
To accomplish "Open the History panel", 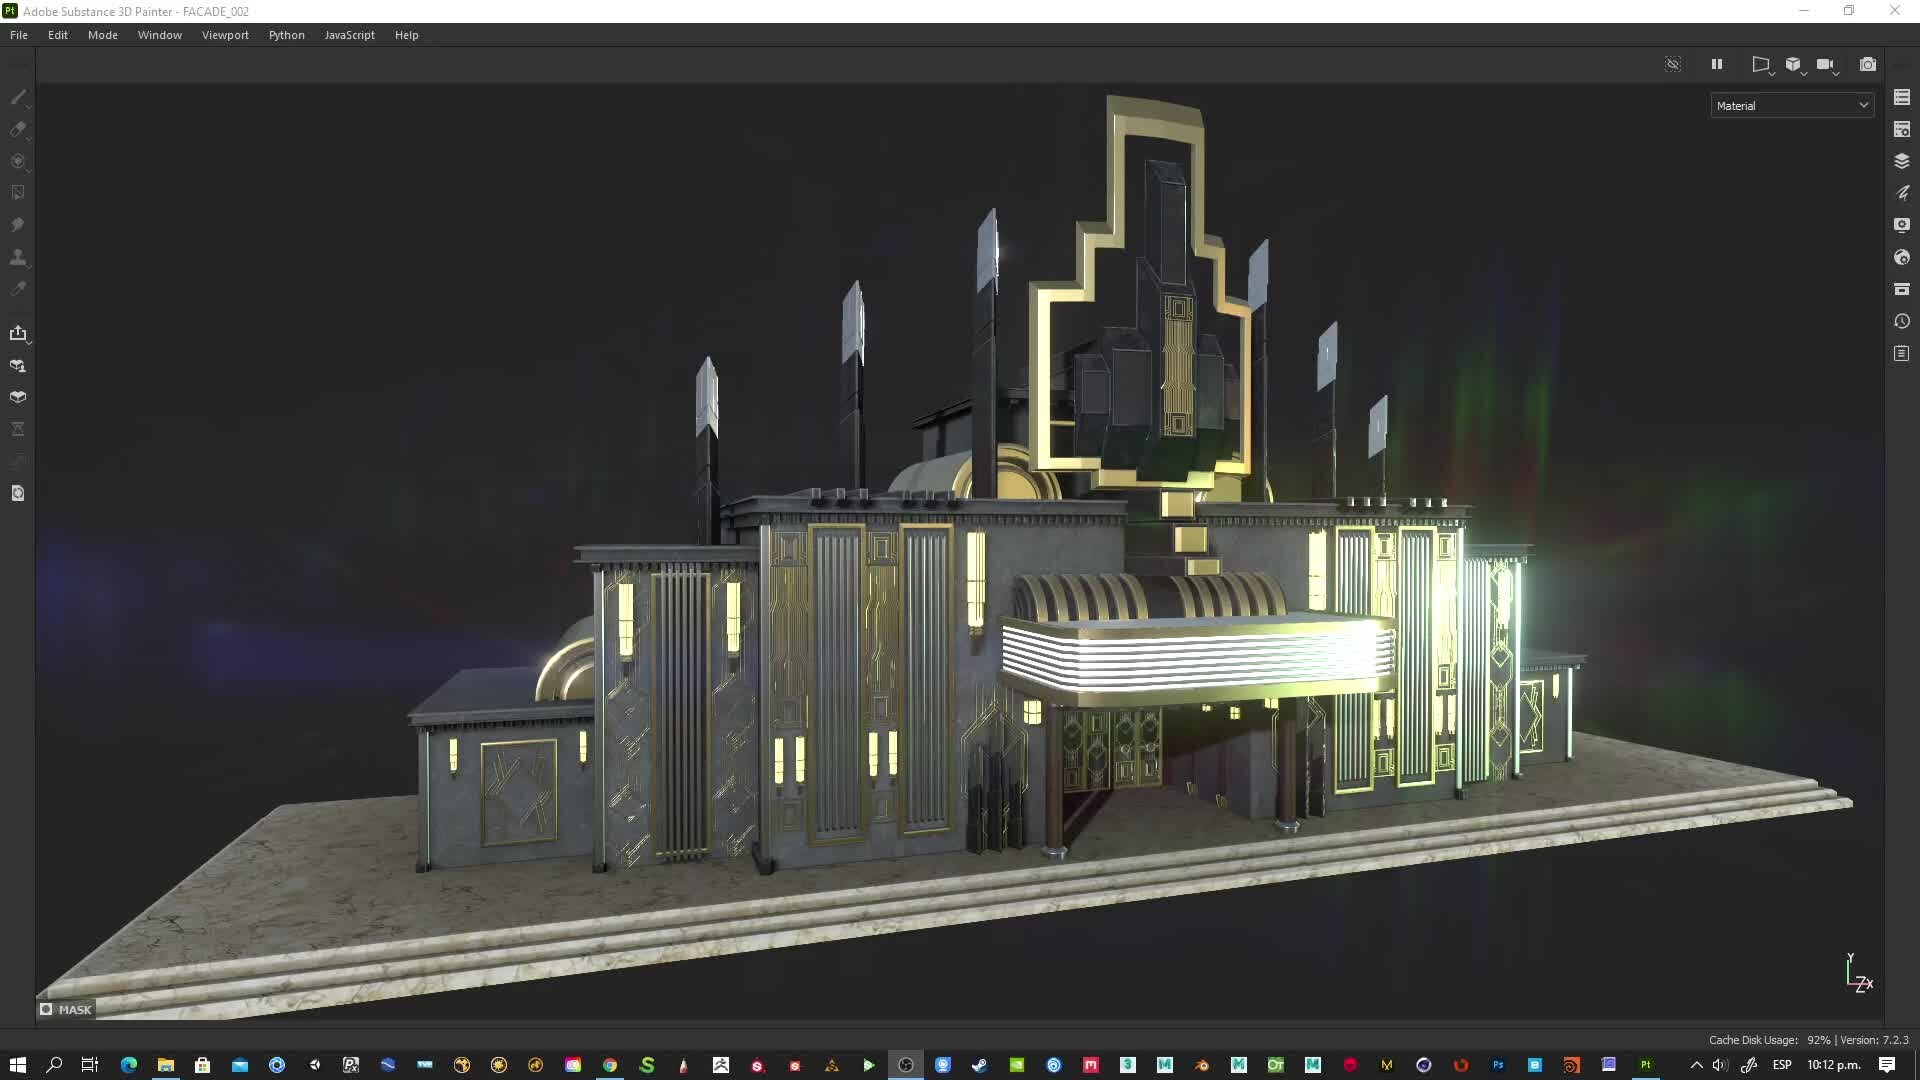I will pyautogui.click(x=1902, y=321).
